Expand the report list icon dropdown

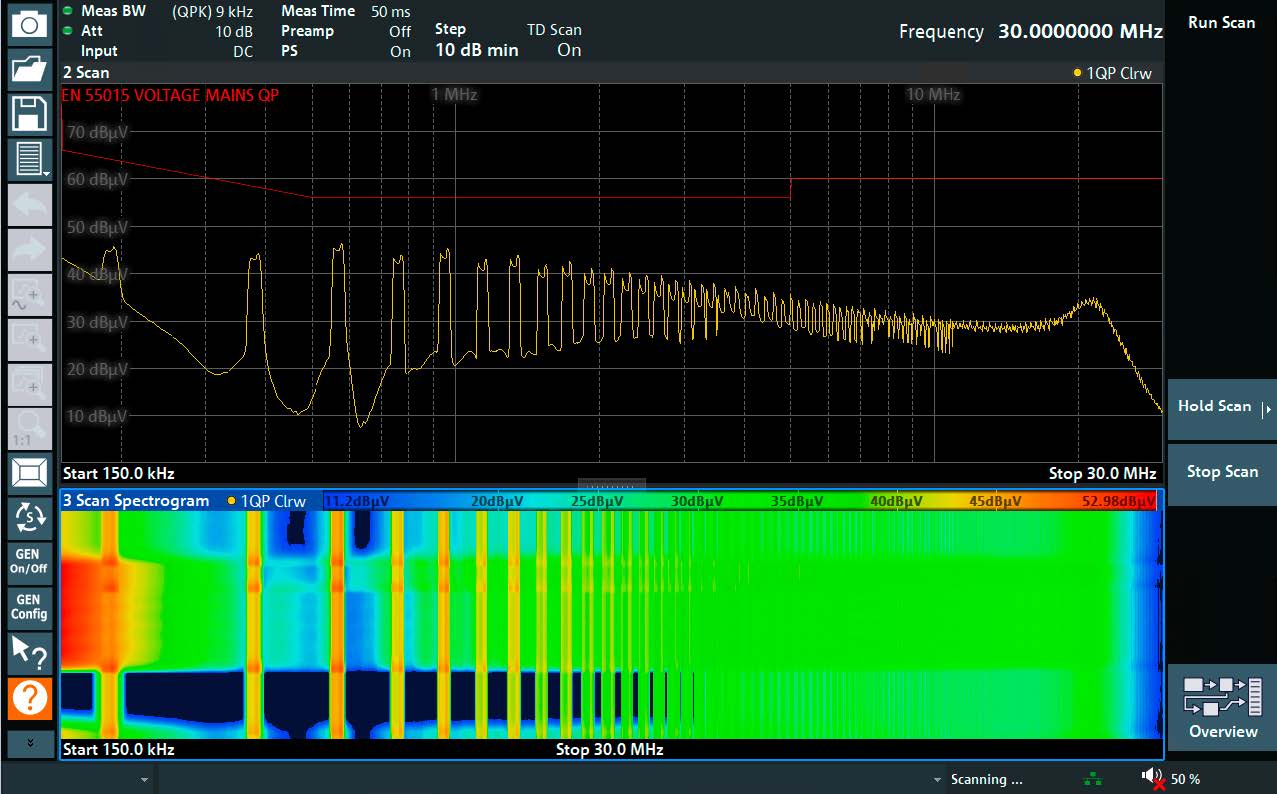(30, 160)
